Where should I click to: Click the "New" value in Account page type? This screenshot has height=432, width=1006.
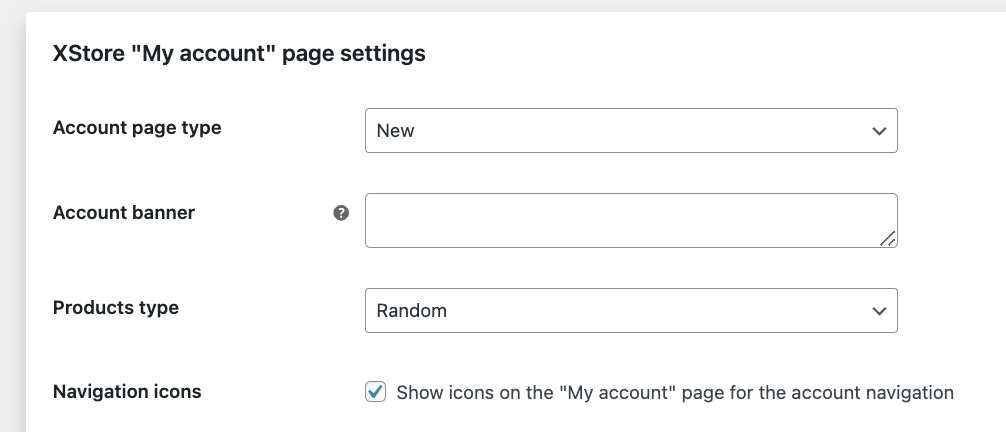395,131
